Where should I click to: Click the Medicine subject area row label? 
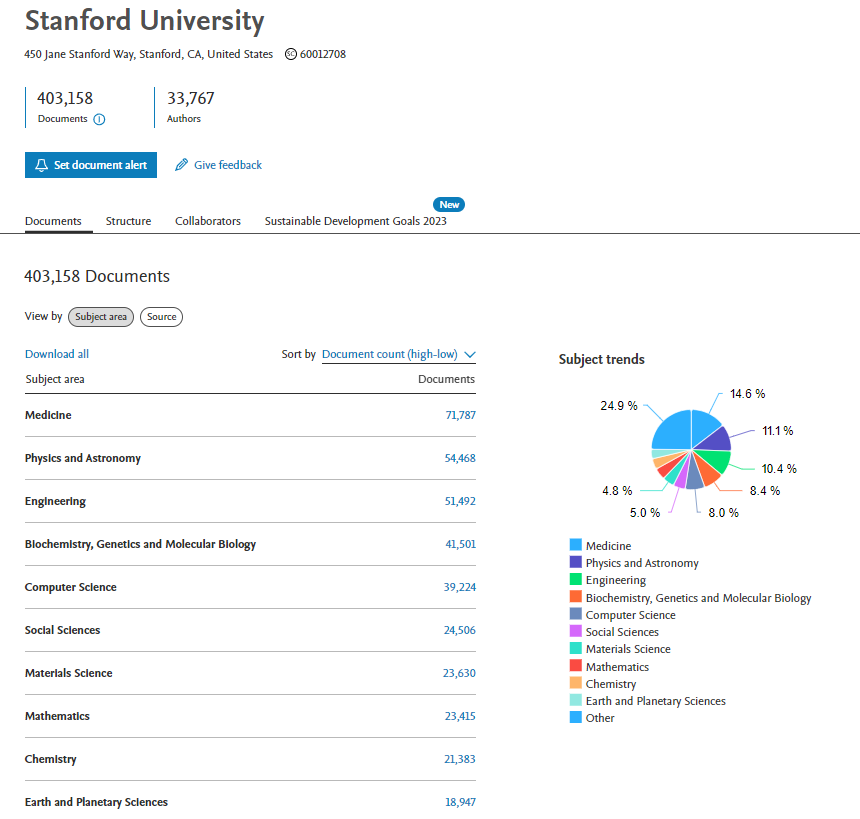click(x=48, y=415)
